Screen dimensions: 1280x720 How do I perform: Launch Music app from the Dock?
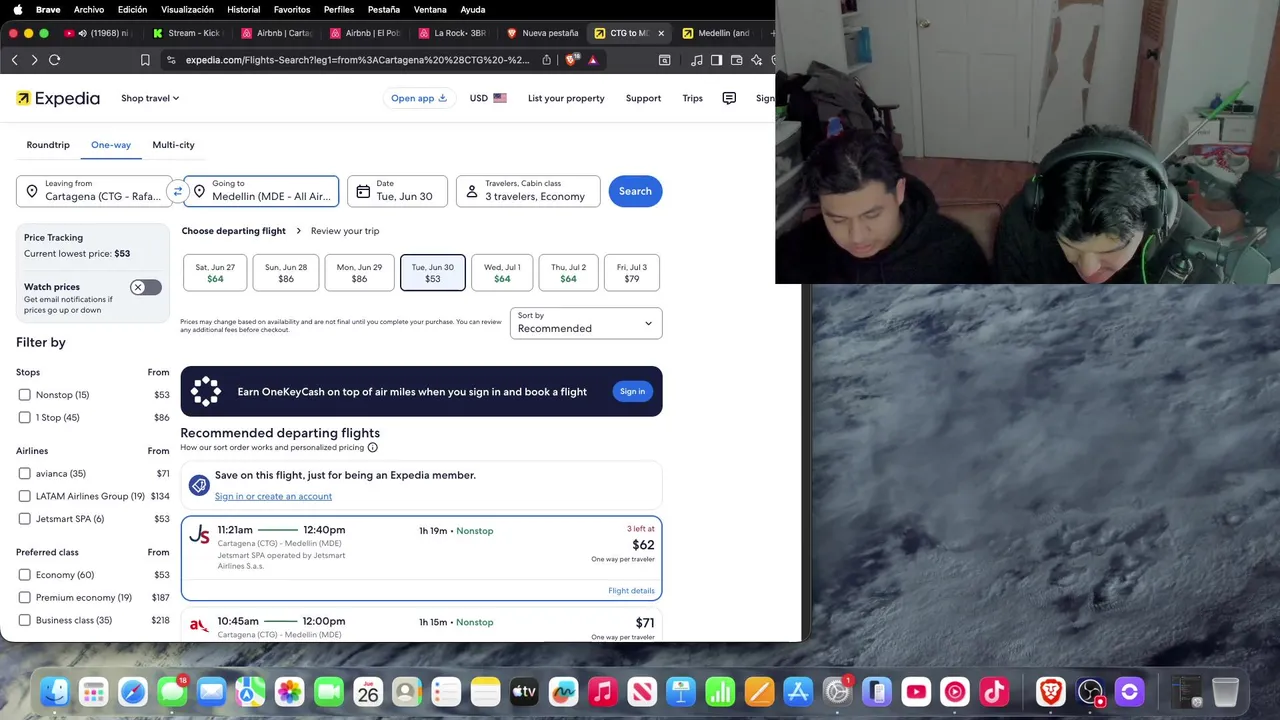coord(603,691)
